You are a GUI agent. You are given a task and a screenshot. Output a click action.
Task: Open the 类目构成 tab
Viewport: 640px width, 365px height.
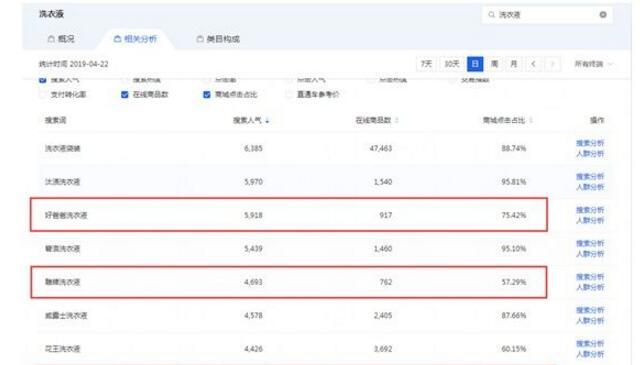point(218,39)
